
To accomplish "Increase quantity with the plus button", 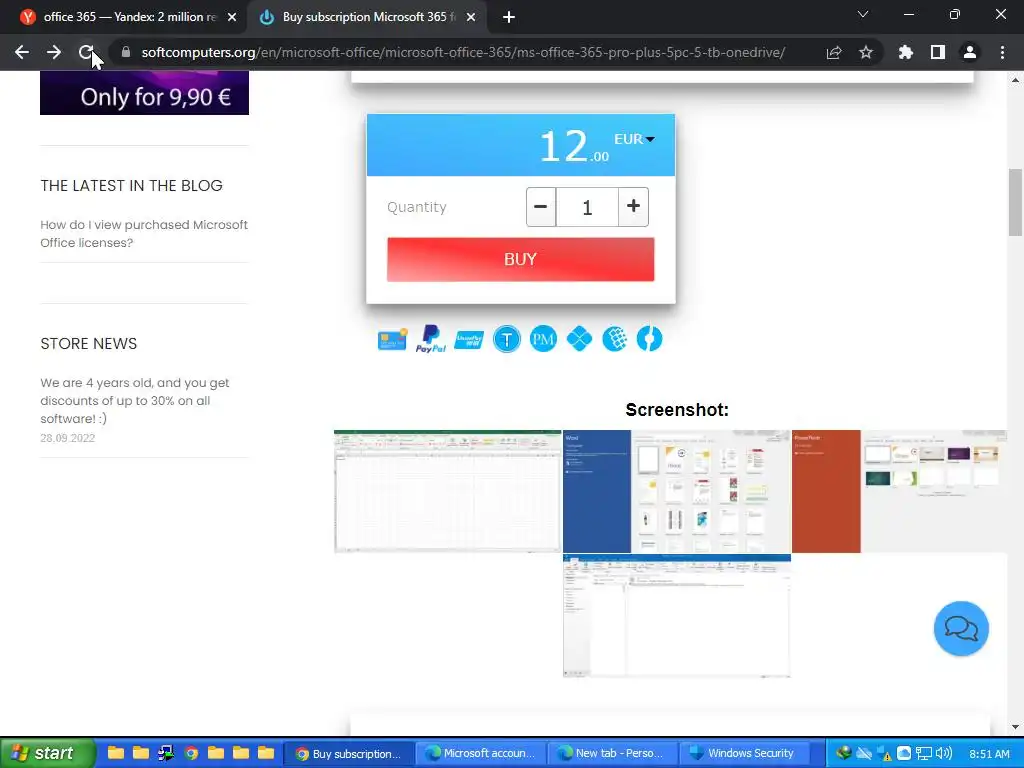I will [633, 207].
